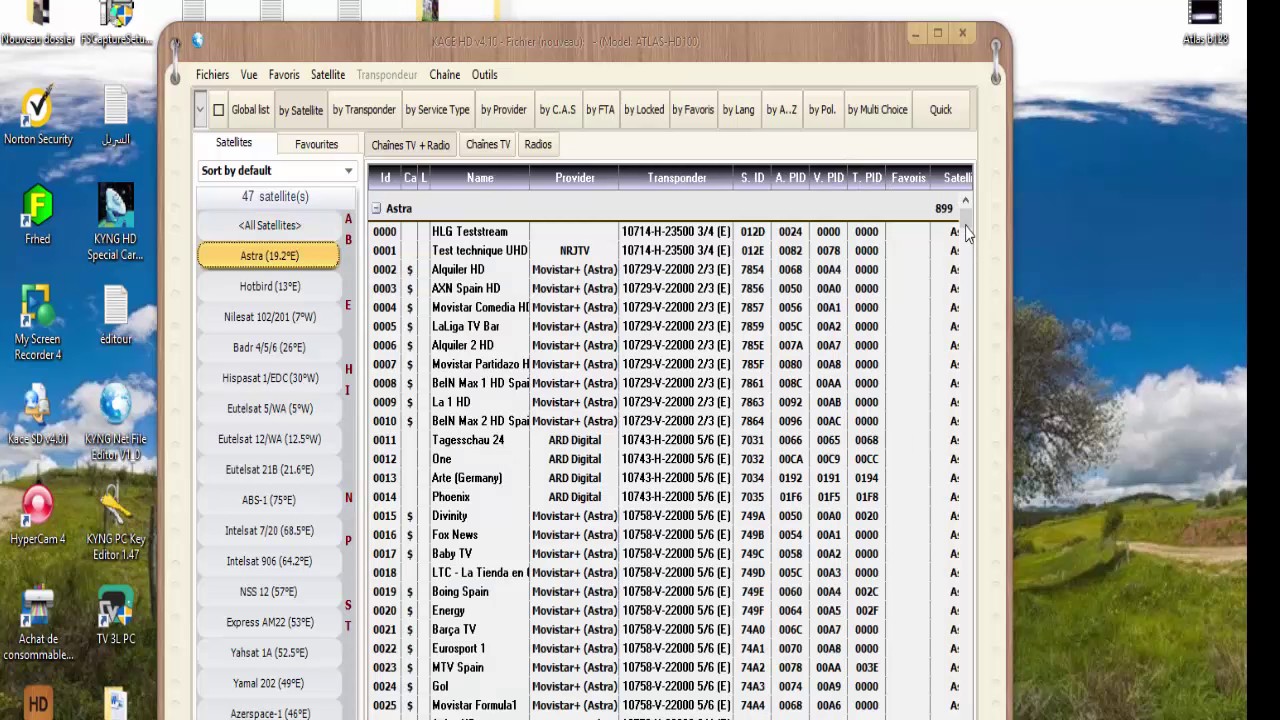This screenshot has width=1280, height=720.
Task: Jump to letter N in satellite index
Action: 349,498
